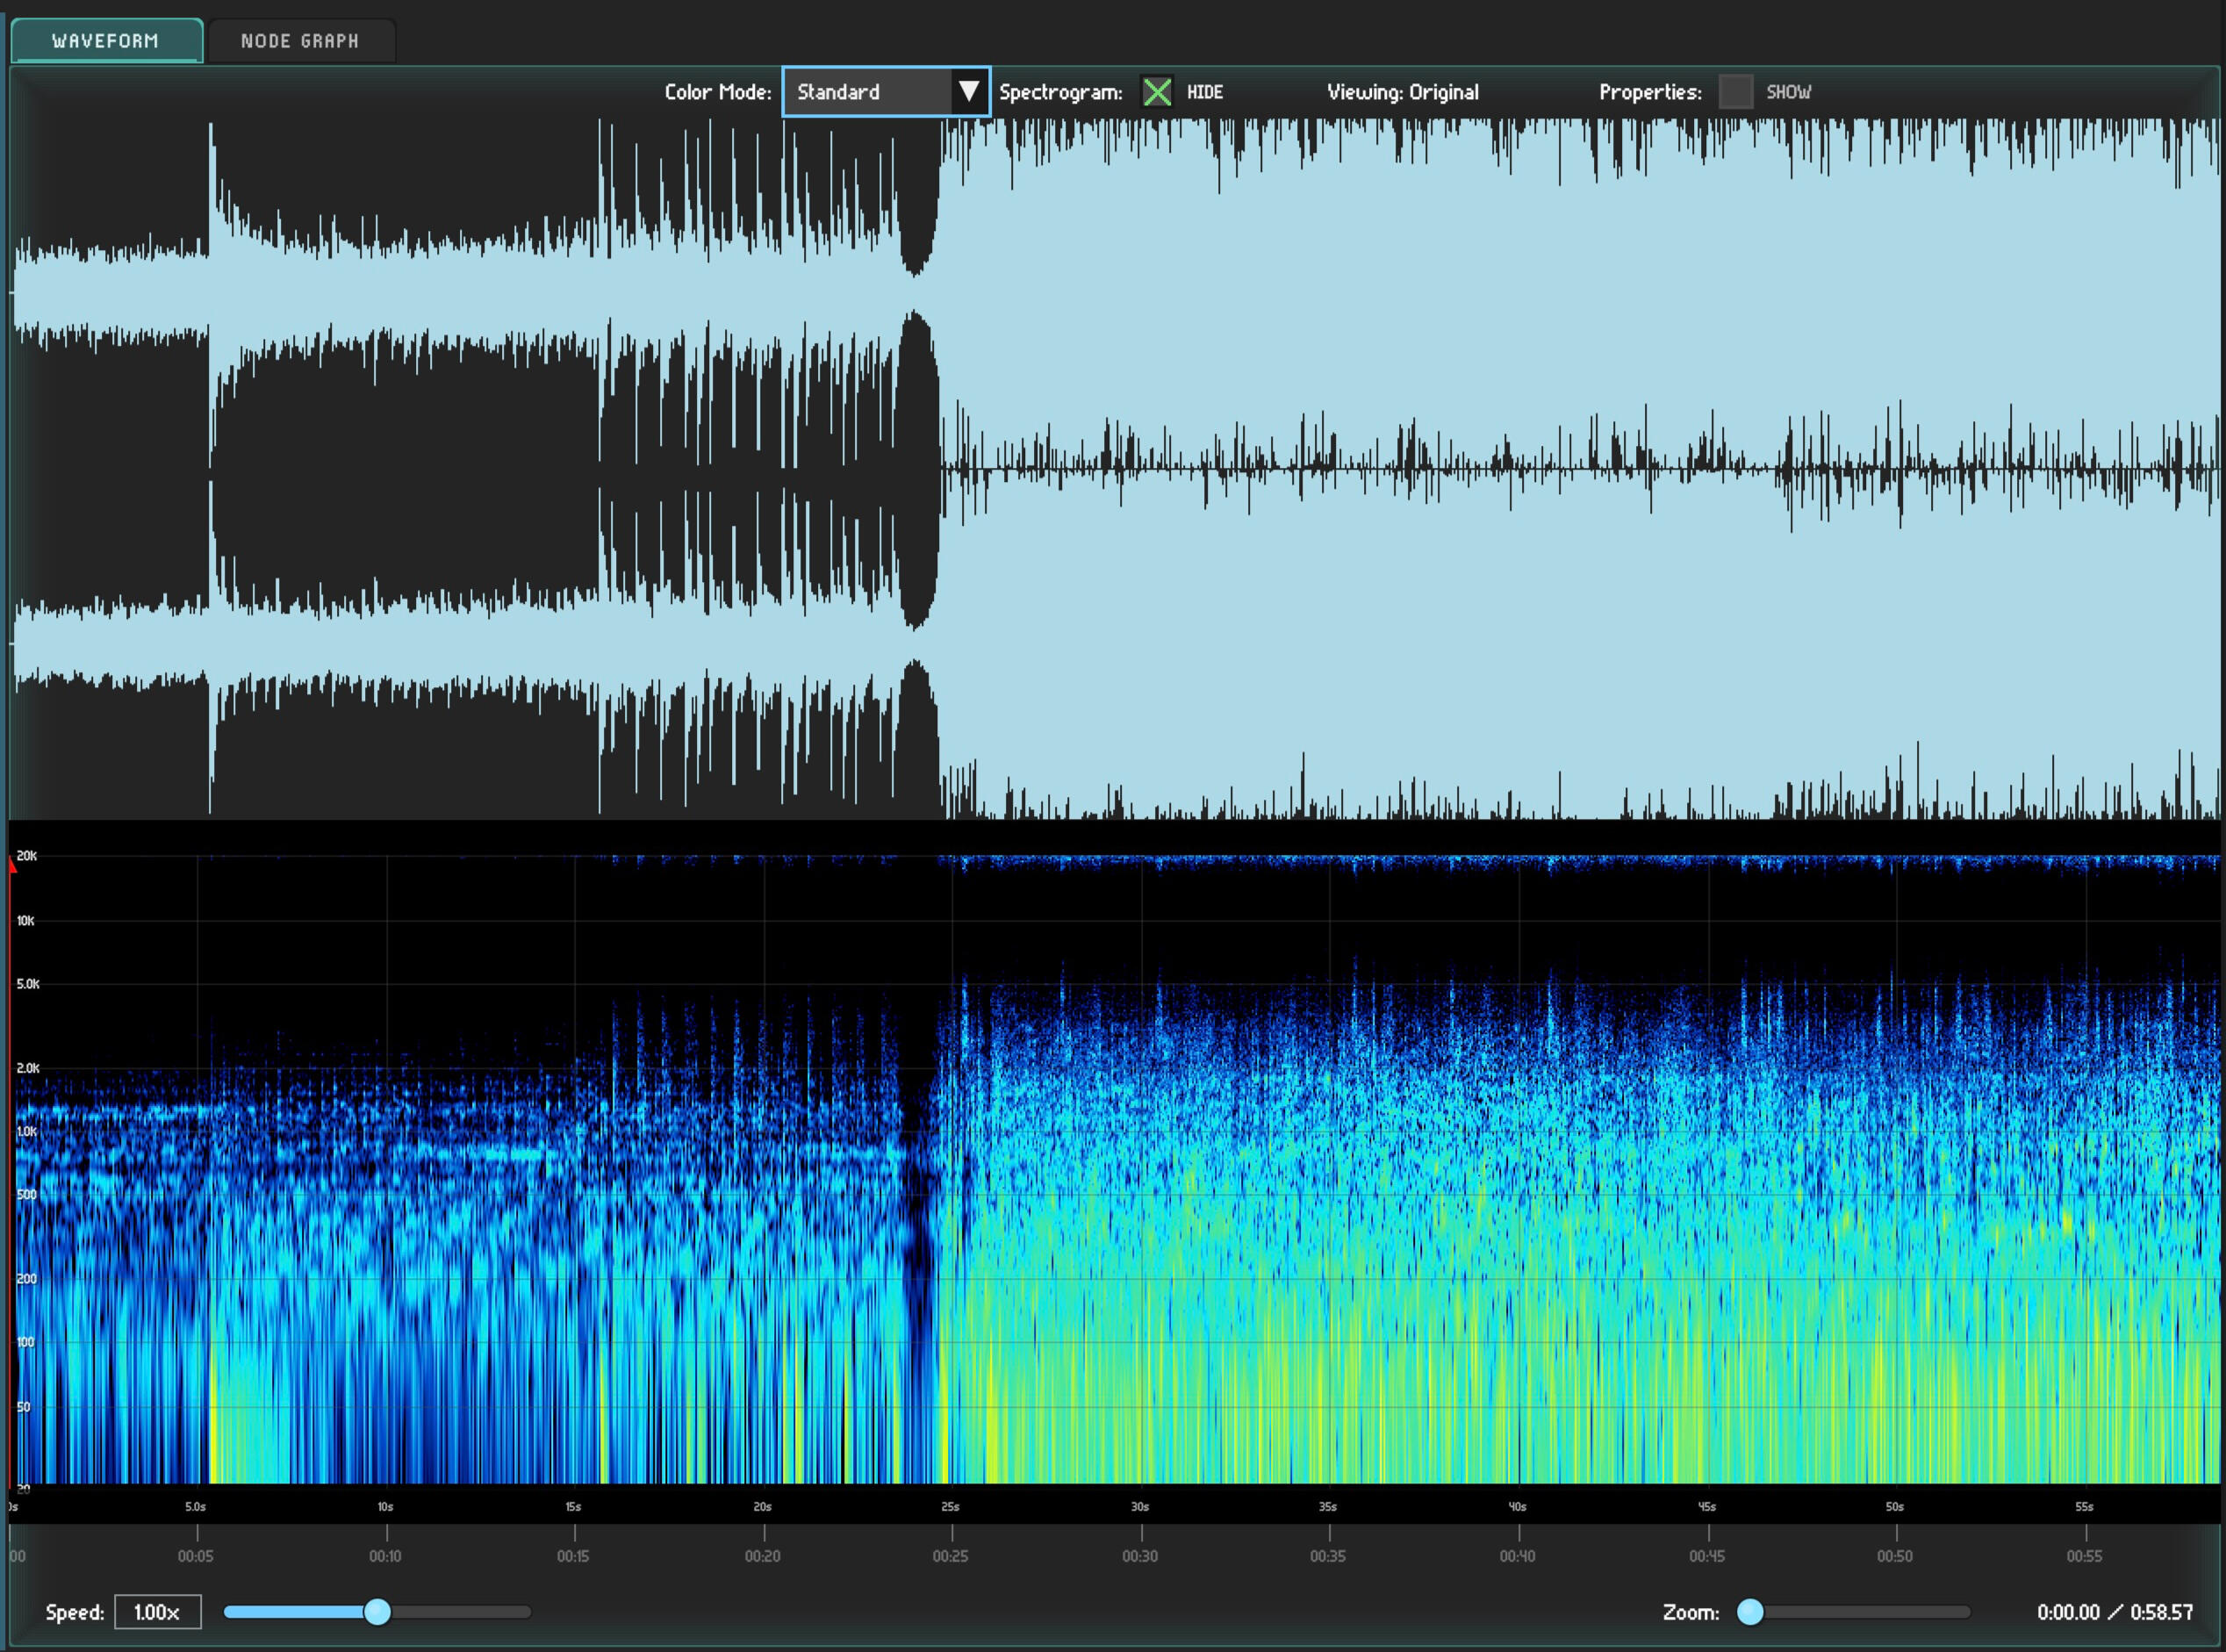This screenshot has width=2226, height=1652.
Task: Select the Waveform tab
Action: pos(105,41)
